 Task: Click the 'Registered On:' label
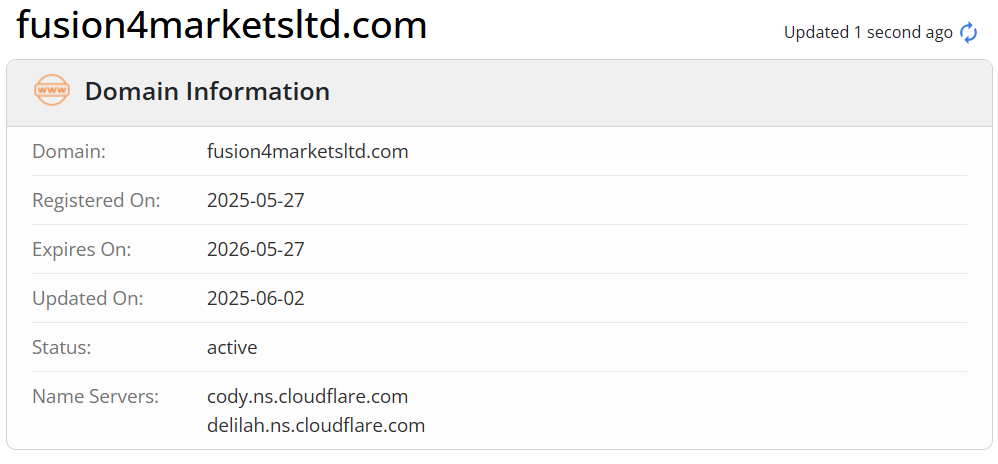[x=96, y=201]
